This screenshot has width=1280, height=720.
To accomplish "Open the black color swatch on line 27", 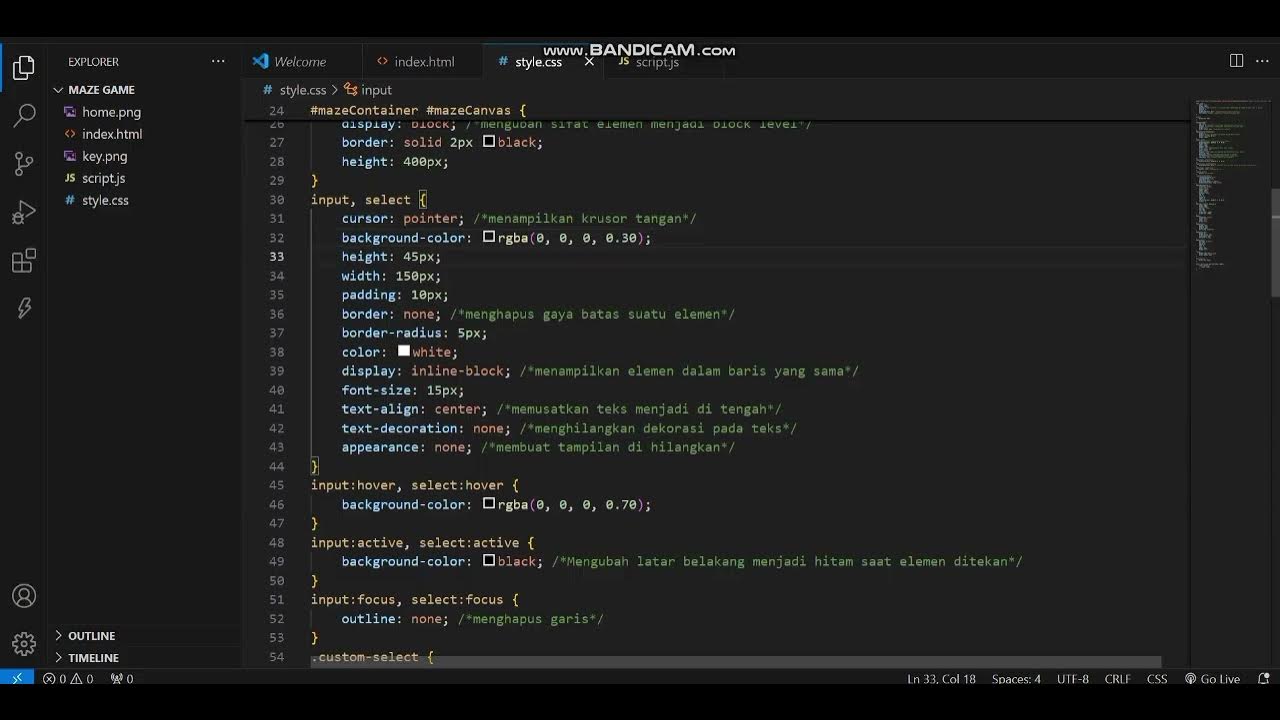I will pos(489,142).
